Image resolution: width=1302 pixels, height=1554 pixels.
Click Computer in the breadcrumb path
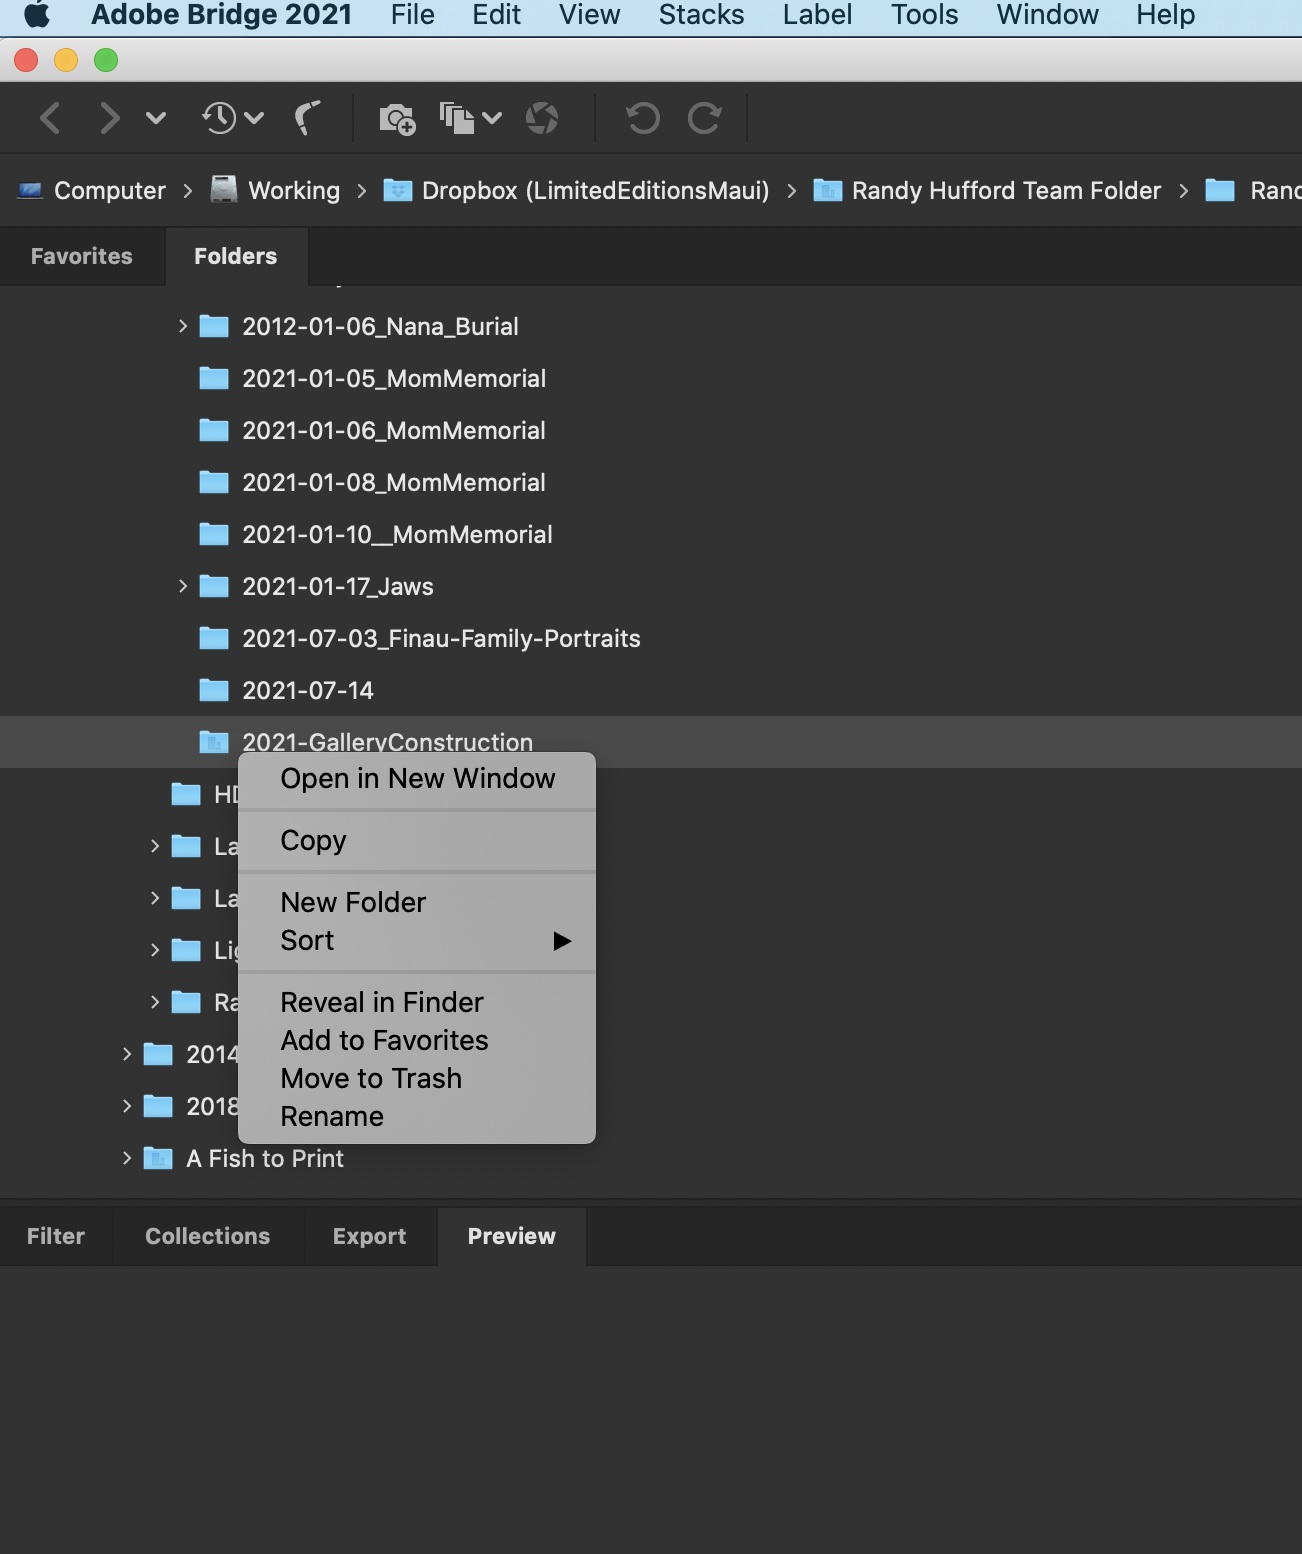pyautogui.click(x=109, y=190)
